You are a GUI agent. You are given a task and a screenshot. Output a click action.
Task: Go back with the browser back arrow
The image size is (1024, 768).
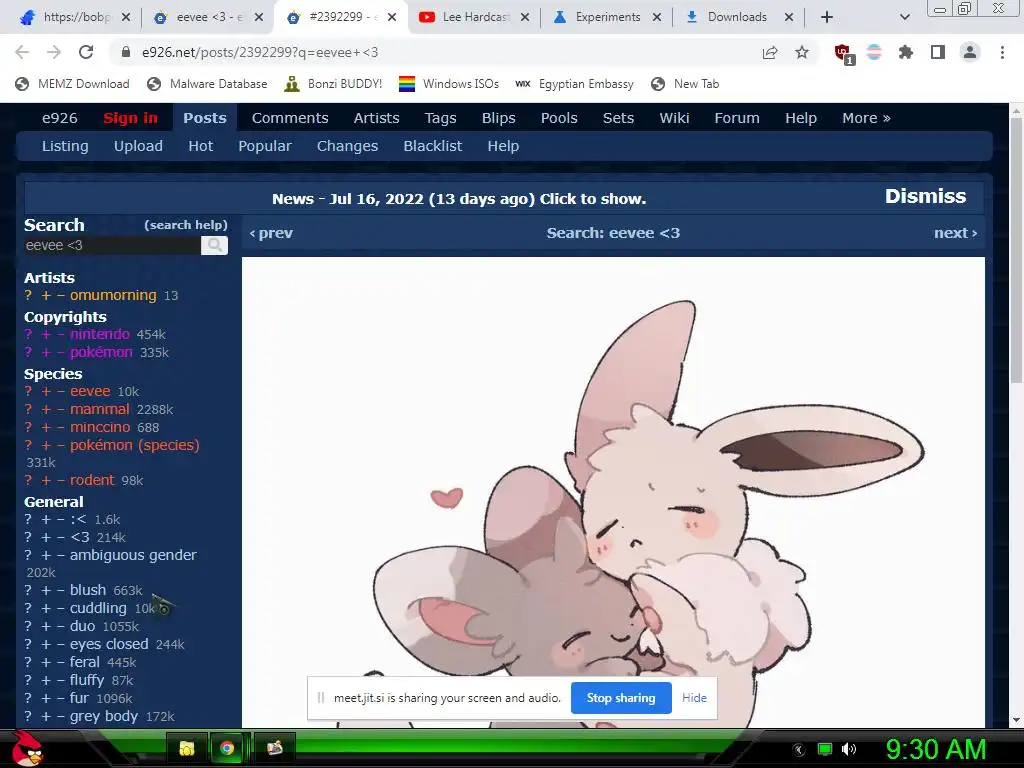click(22, 52)
